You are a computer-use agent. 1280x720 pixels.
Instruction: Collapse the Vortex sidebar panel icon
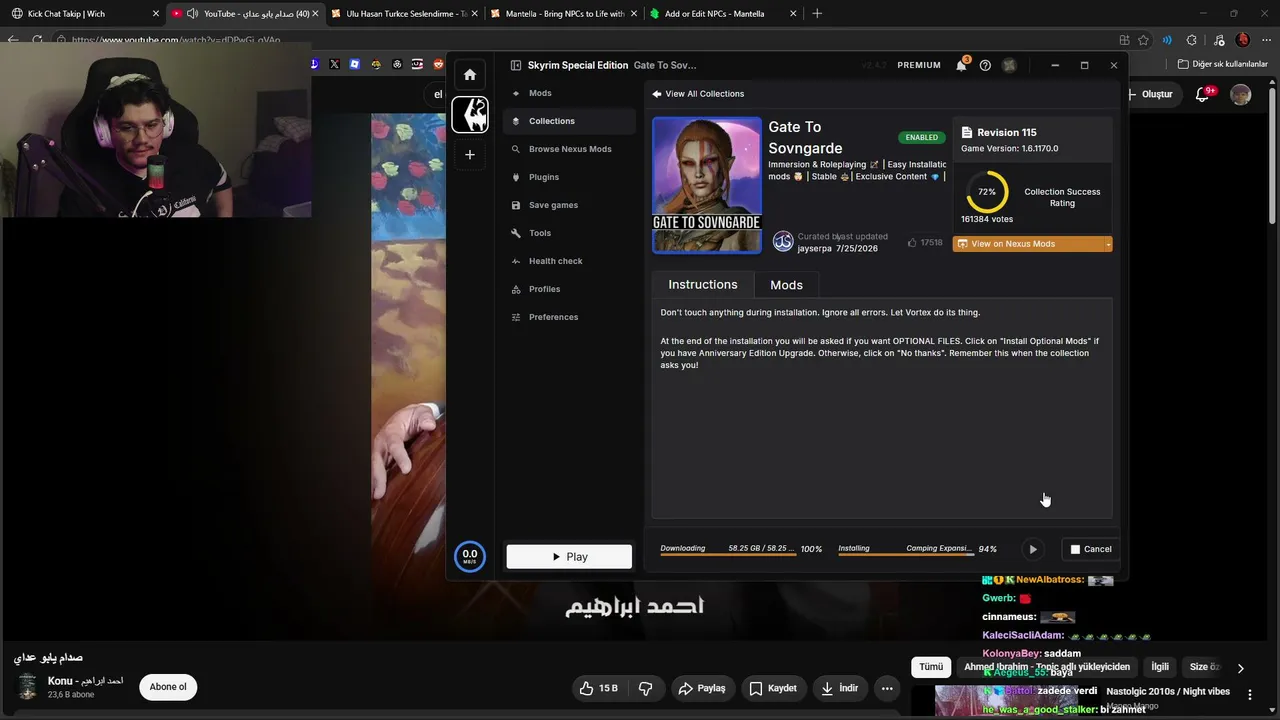tap(516, 66)
